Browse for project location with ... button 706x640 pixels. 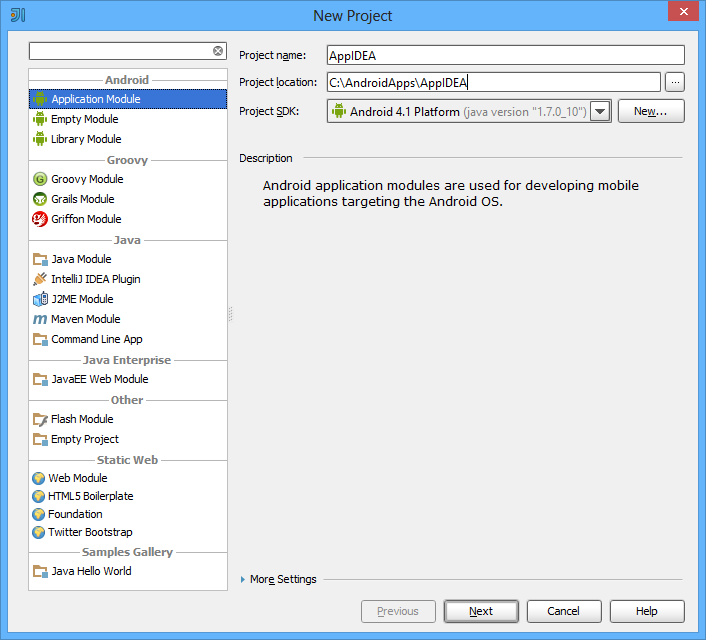[675, 82]
